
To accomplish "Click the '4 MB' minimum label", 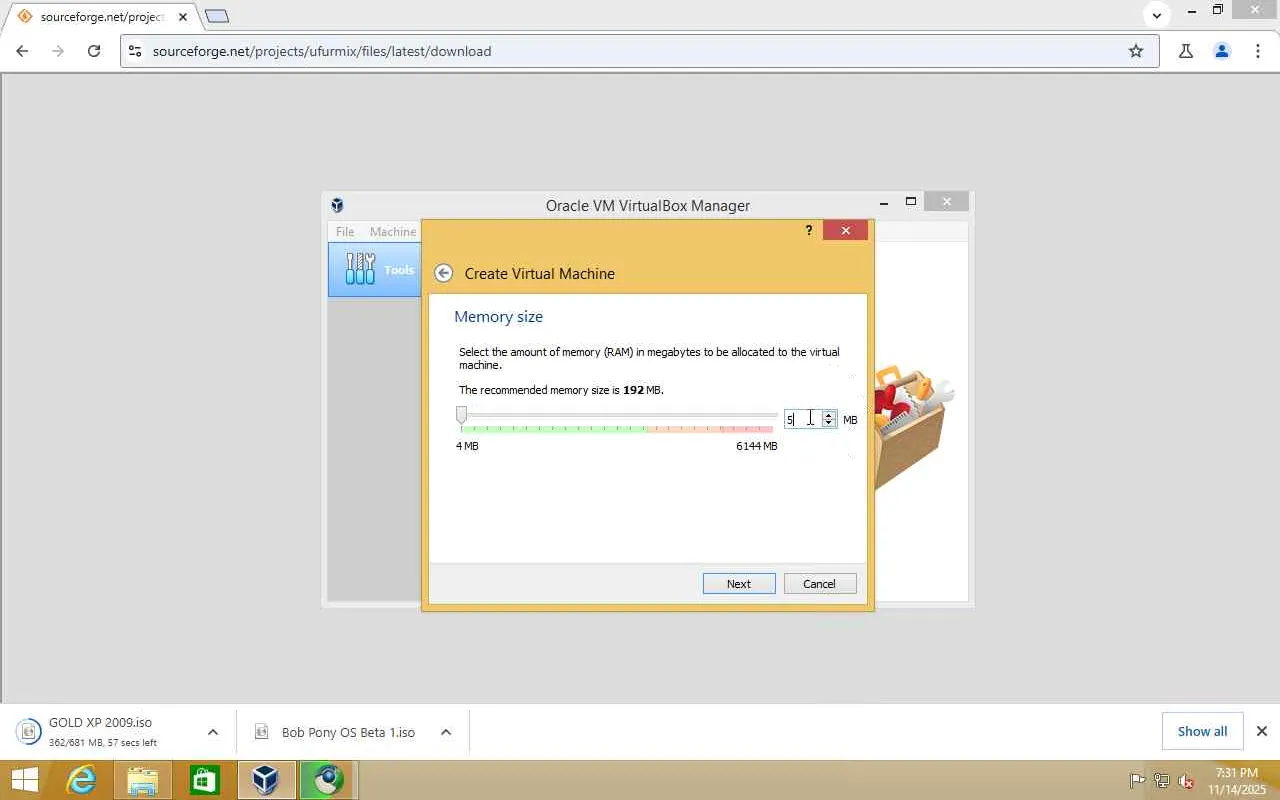I will 467,446.
